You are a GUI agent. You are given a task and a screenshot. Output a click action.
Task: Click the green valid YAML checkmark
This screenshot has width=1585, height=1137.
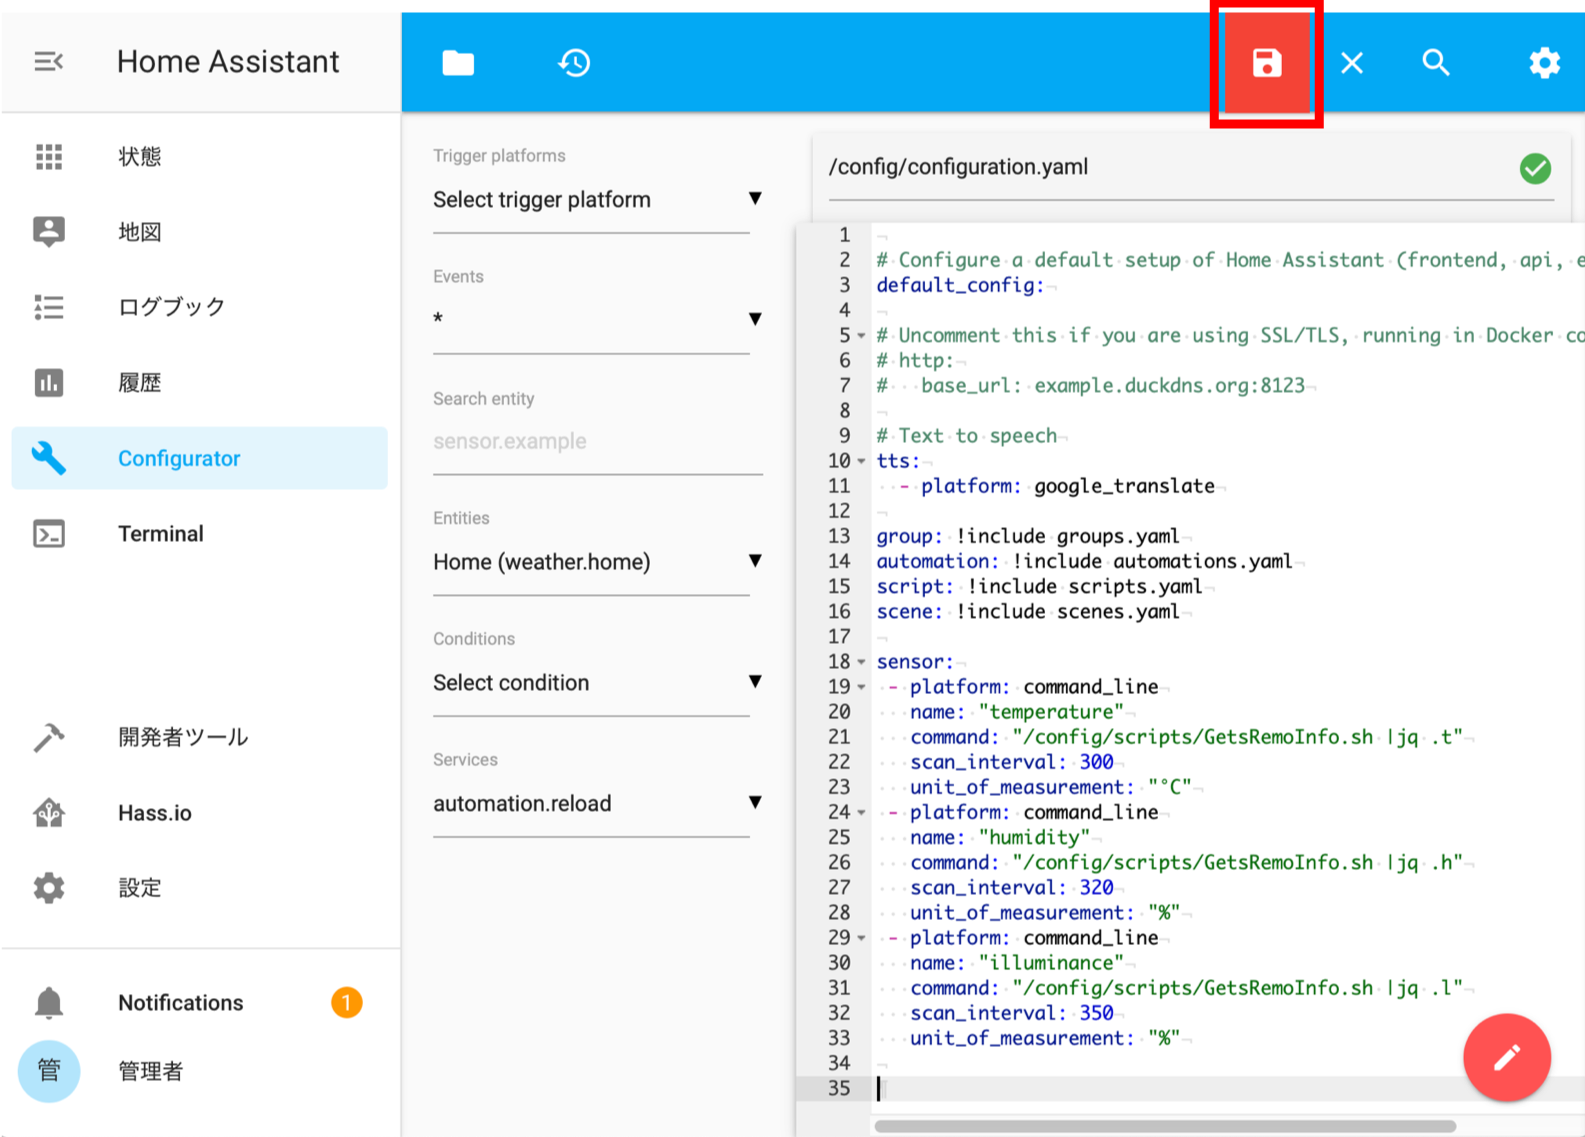click(x=1535, y=168)
